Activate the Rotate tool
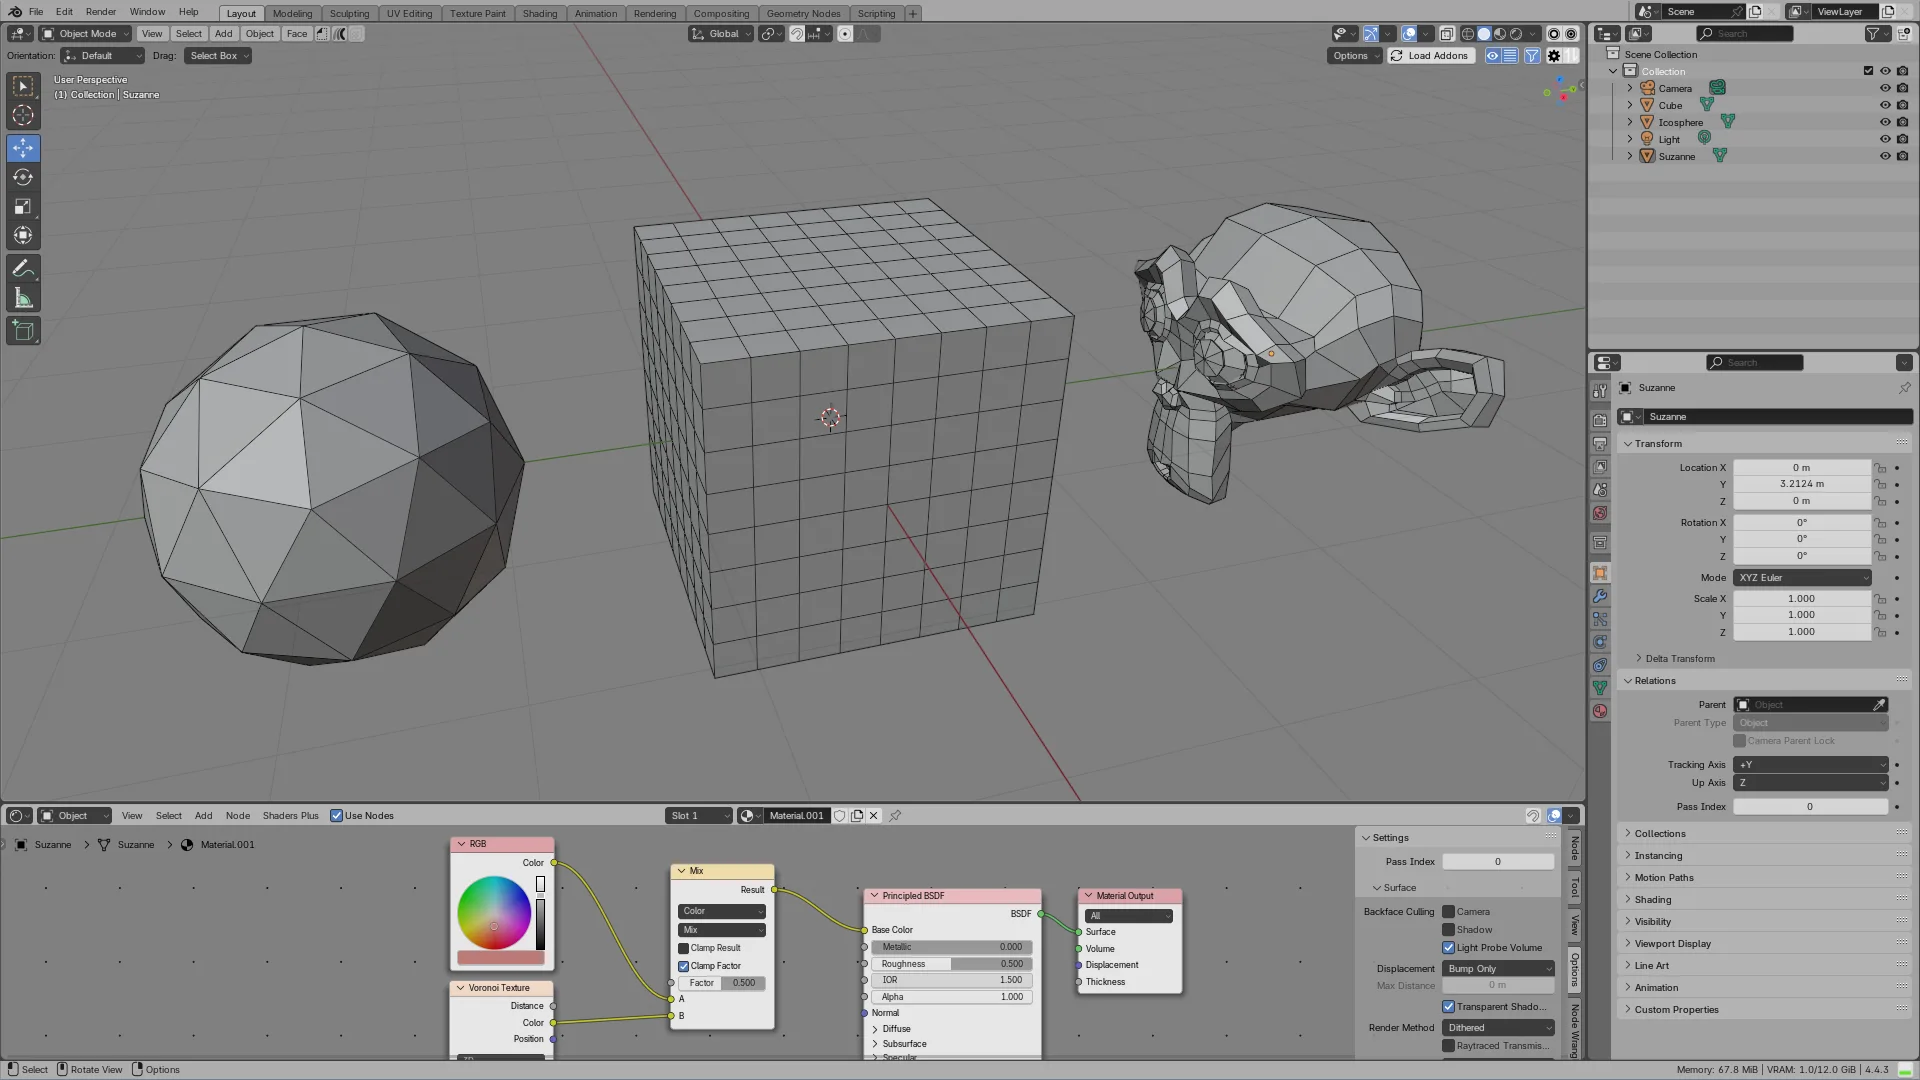This screenshot has width=1920, height=1080. tap(23, 177)
